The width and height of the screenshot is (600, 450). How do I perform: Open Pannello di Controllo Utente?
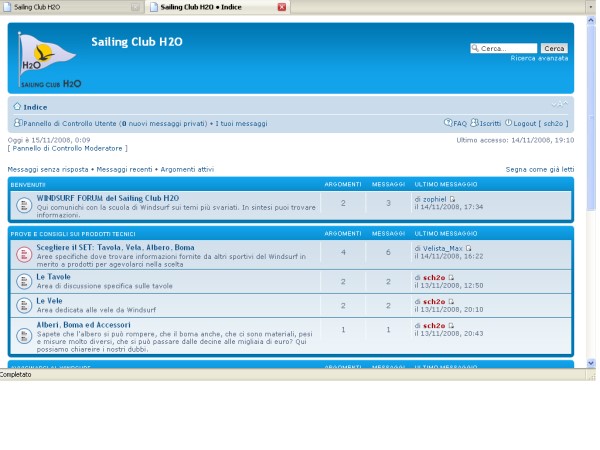pos(68,124)
